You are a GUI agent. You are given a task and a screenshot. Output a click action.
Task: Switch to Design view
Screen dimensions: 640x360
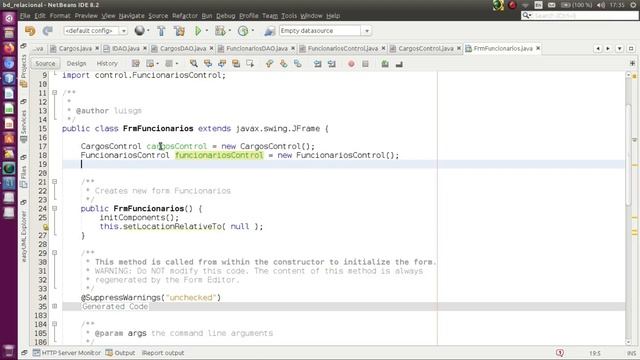[76, 64]
